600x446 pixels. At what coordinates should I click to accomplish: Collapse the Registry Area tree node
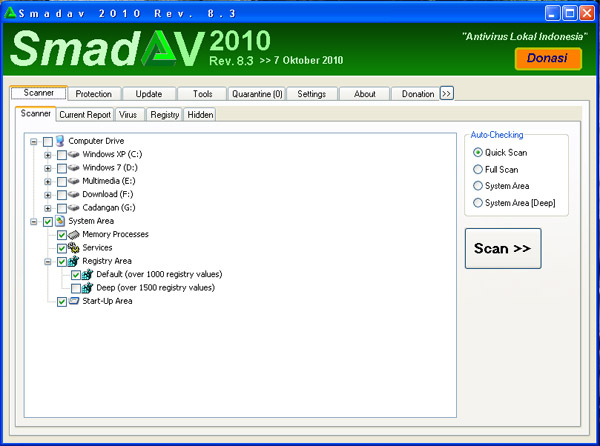pos(47,262)
